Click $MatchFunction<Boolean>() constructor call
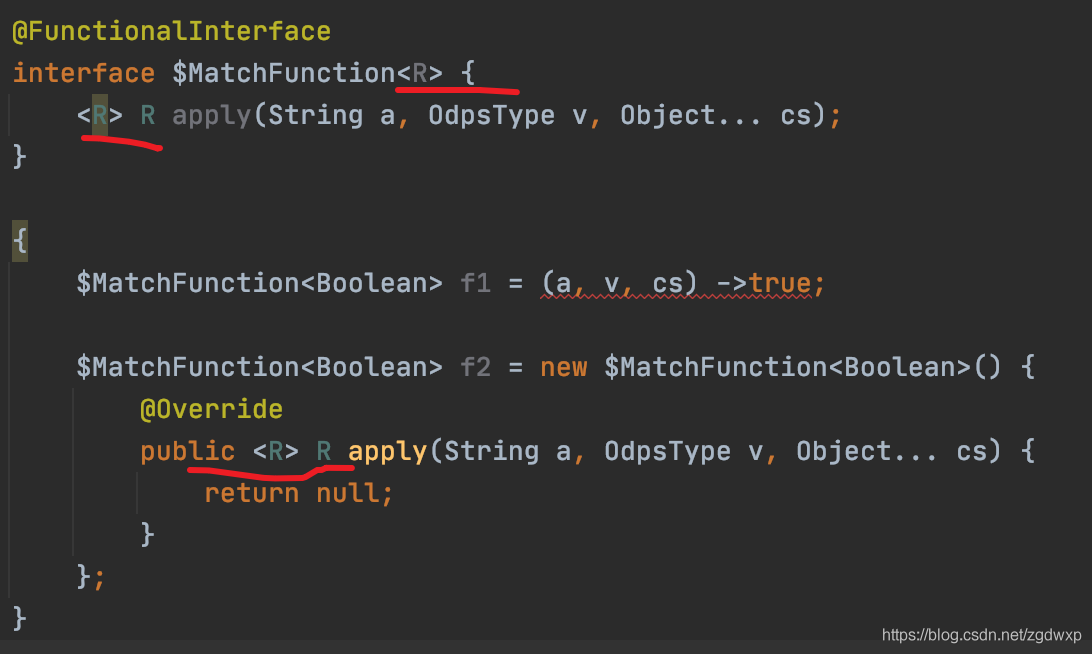The width and height of the screenshot is (1092, 654). point(802,367)
